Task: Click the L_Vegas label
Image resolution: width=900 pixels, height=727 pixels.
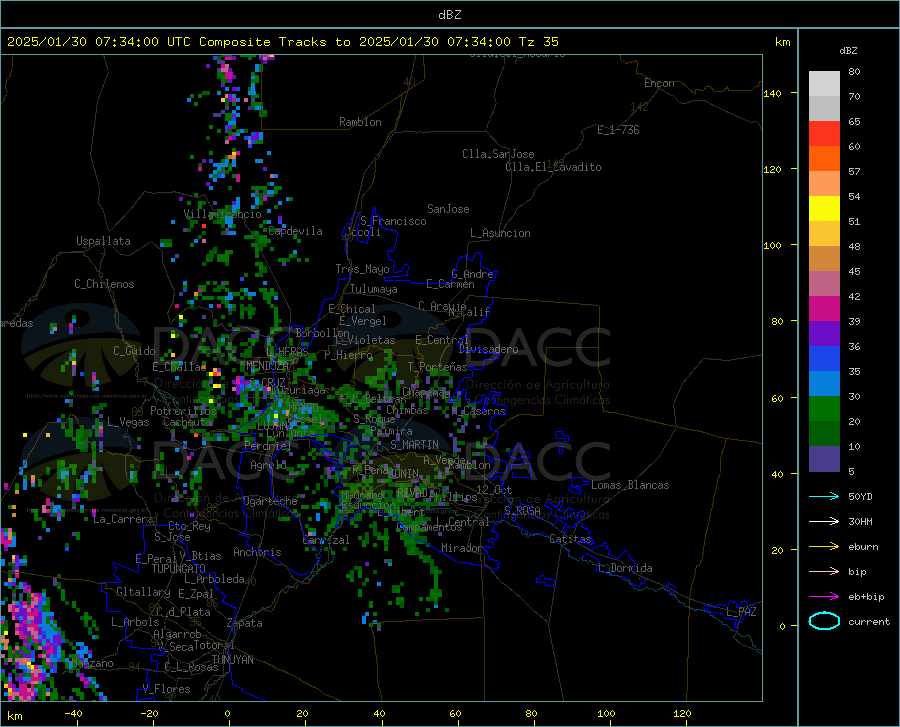Action: click(129, 422)
